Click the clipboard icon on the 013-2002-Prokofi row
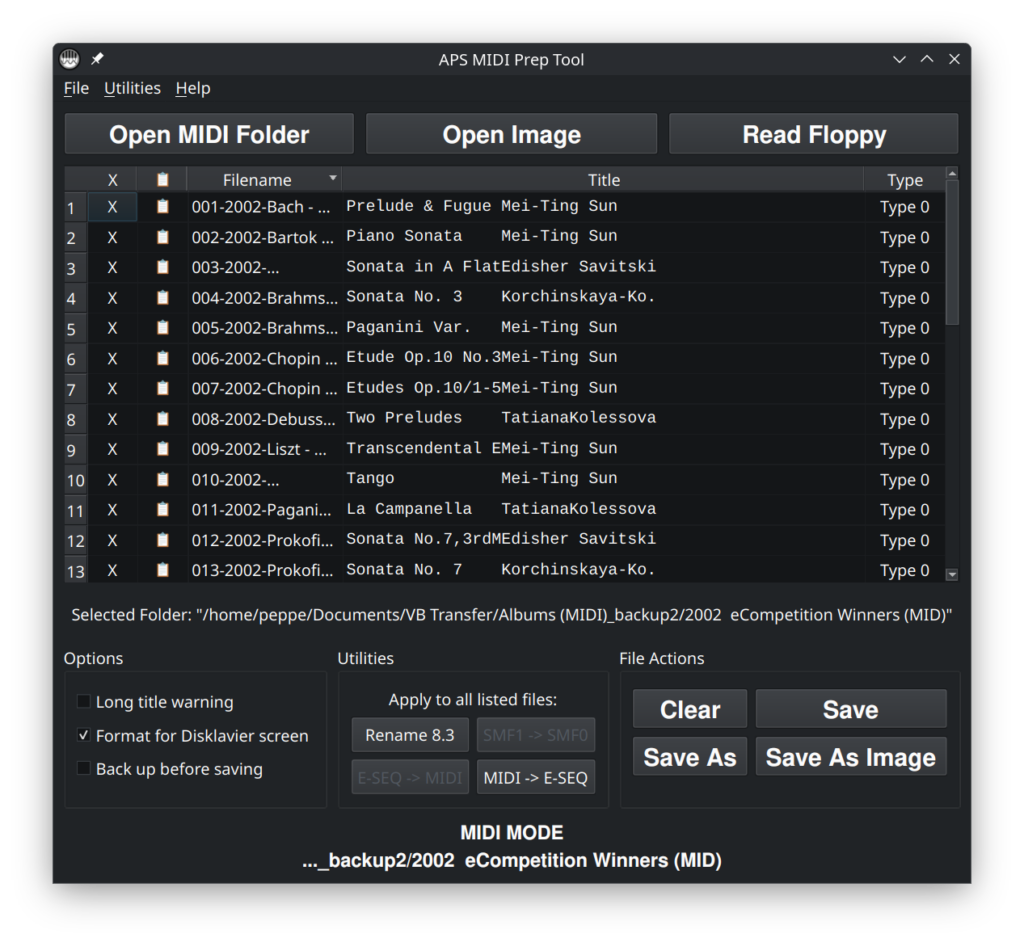 pyautogui.click(x=162, y=570)
